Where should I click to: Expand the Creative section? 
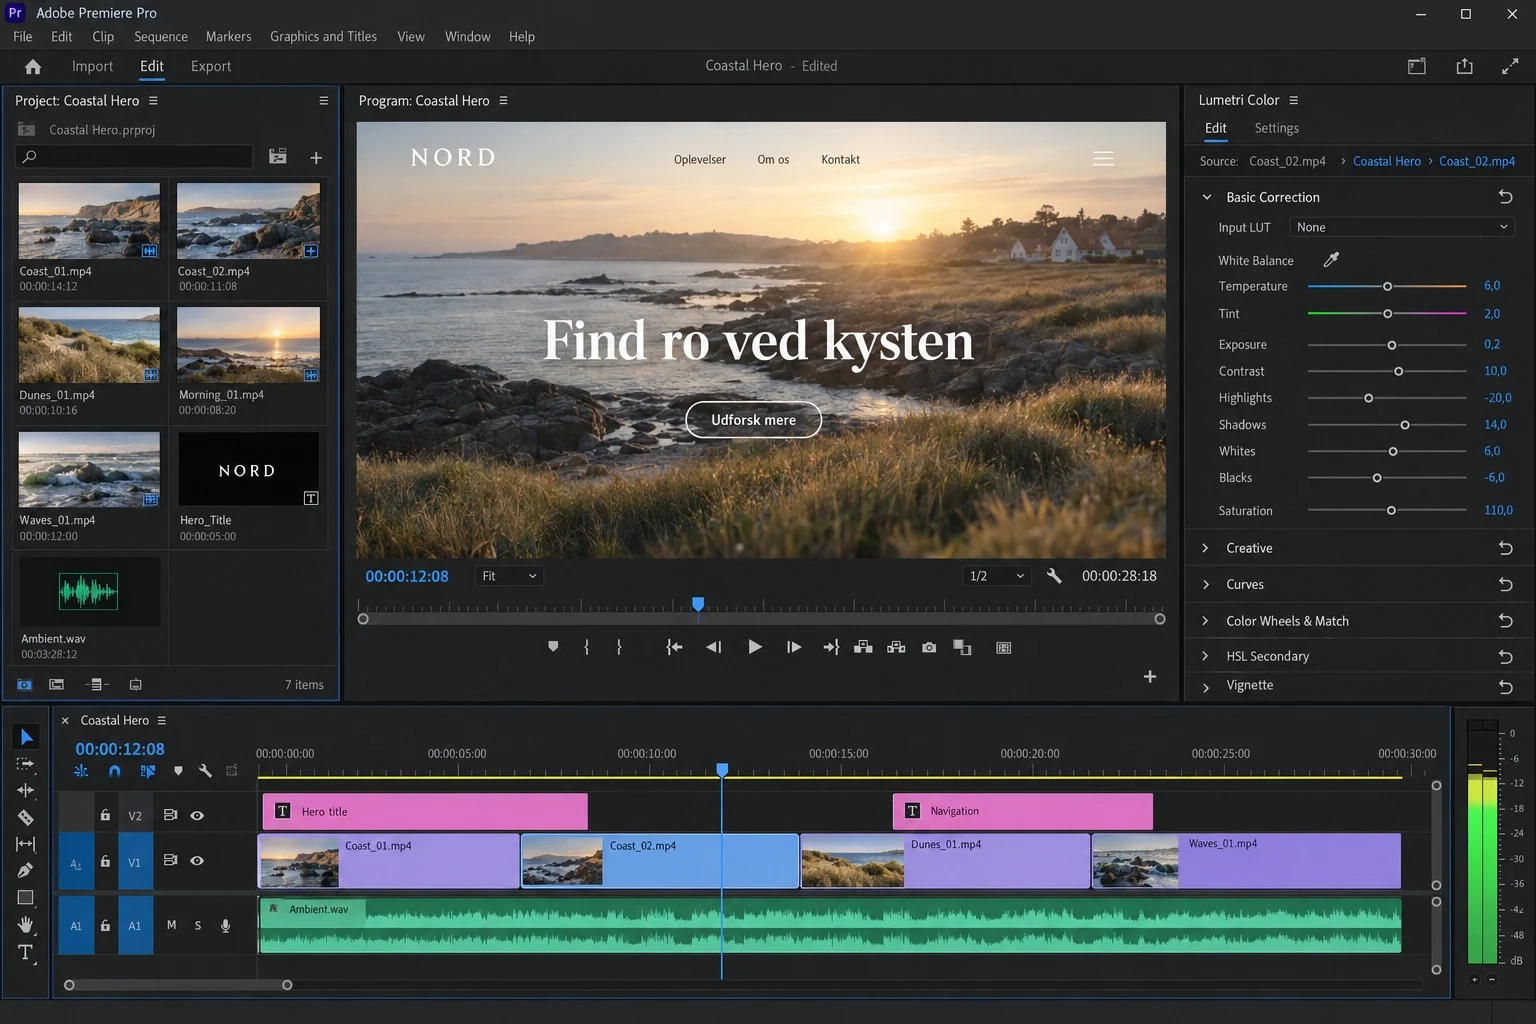tap(1205, 548)
